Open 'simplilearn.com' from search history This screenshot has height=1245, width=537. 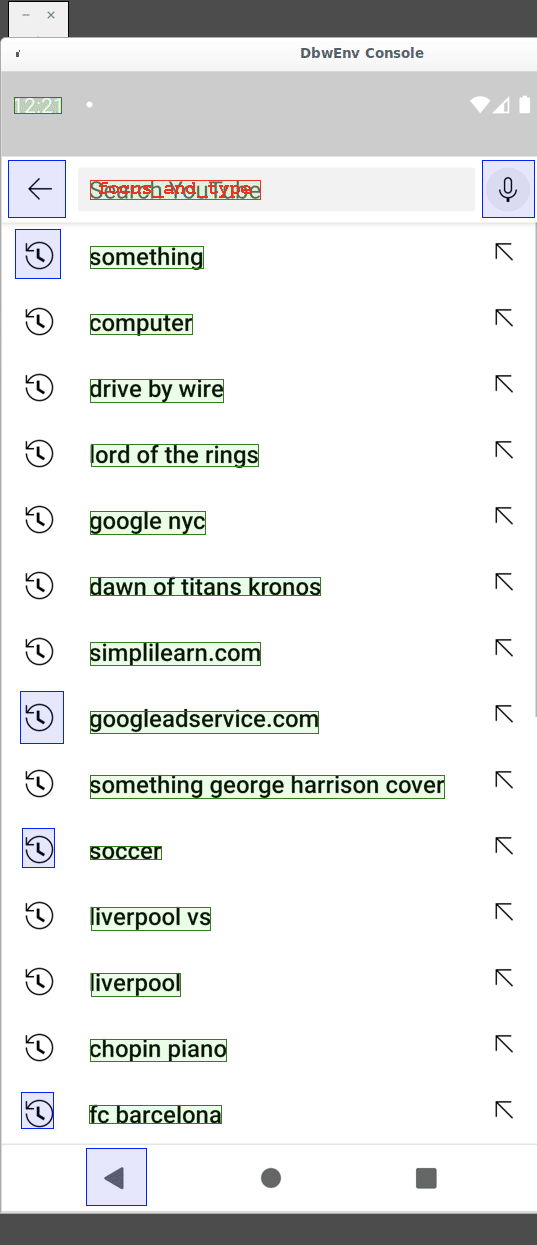click(176, 654)
